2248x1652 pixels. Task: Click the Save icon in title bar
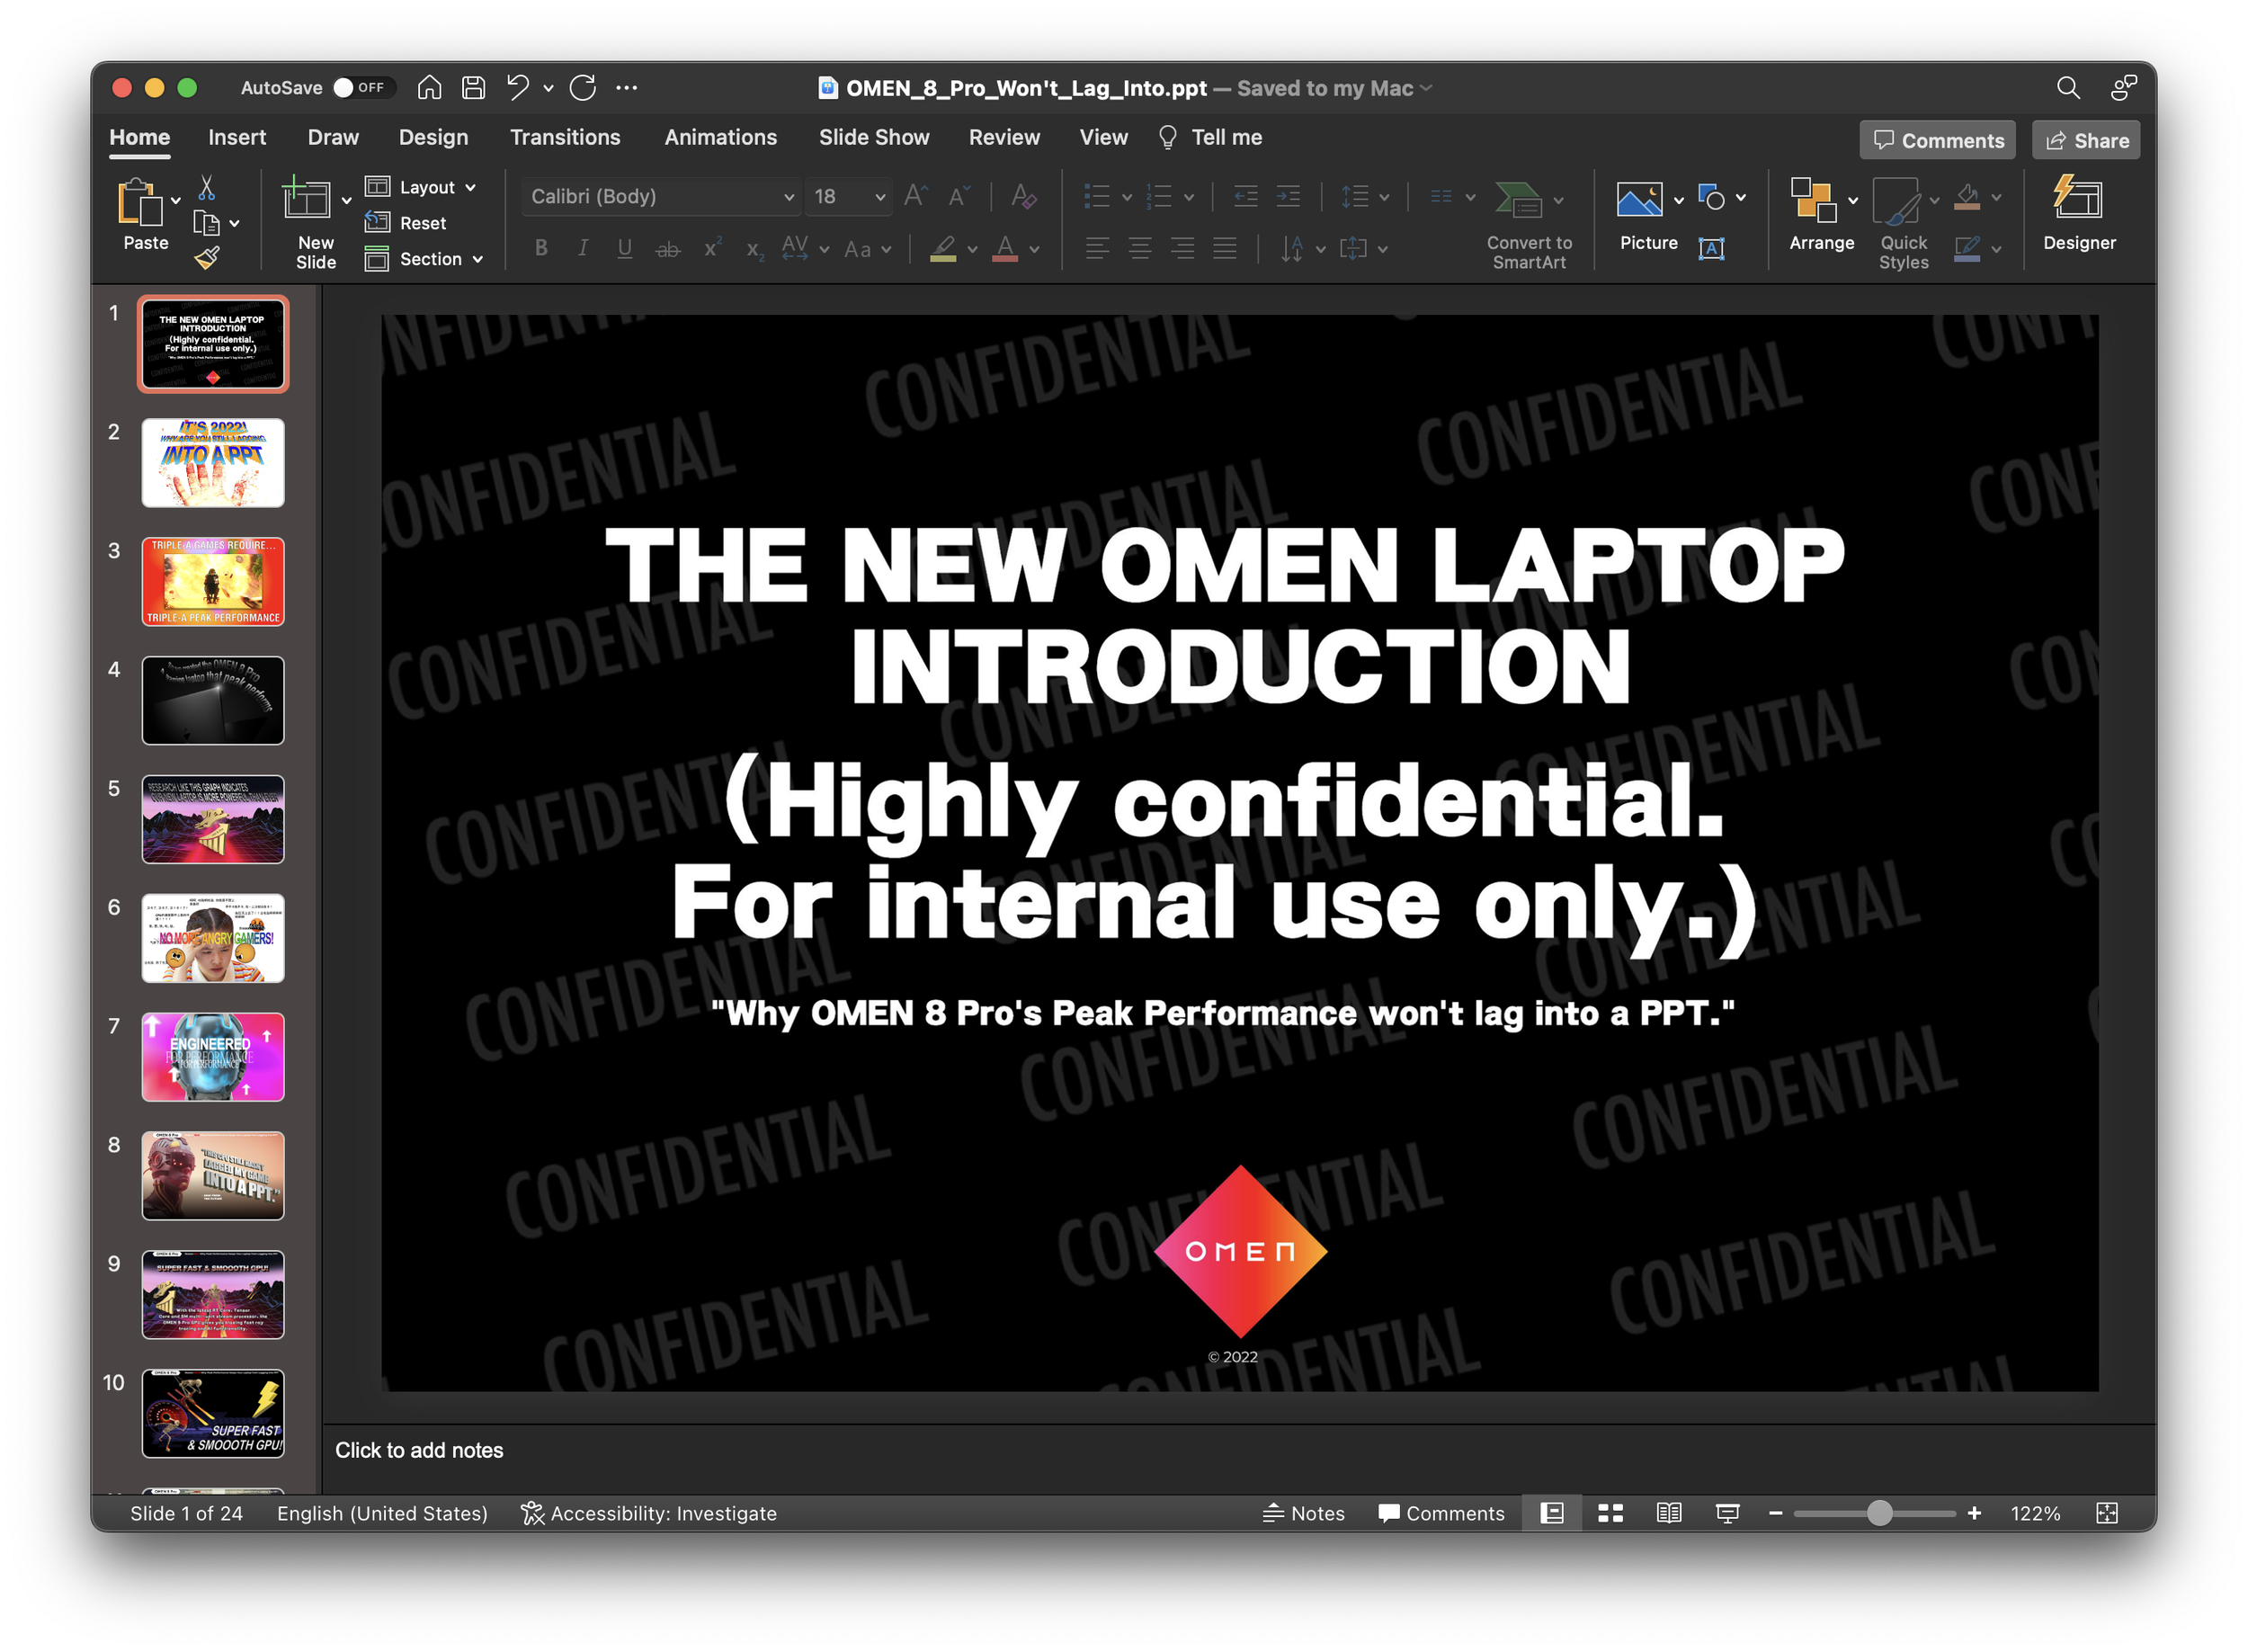(x=473, y=88)
